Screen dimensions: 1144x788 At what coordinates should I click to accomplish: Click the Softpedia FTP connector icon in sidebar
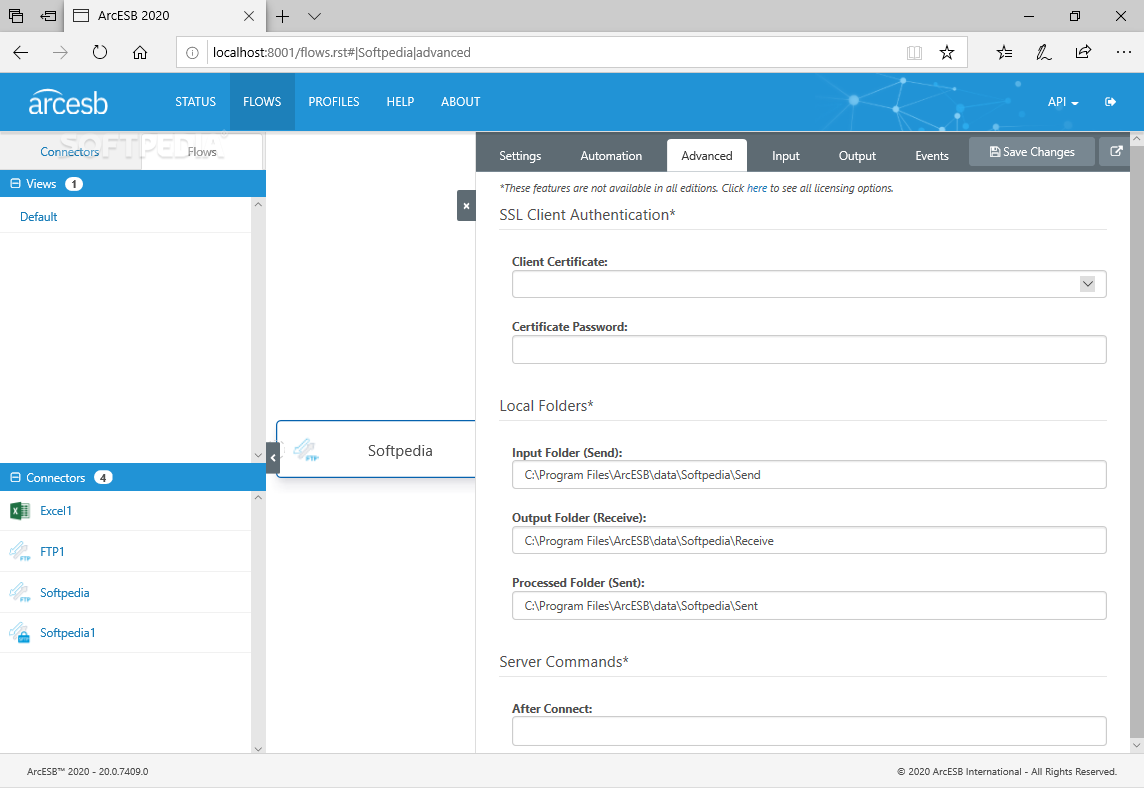coord(20,592)
